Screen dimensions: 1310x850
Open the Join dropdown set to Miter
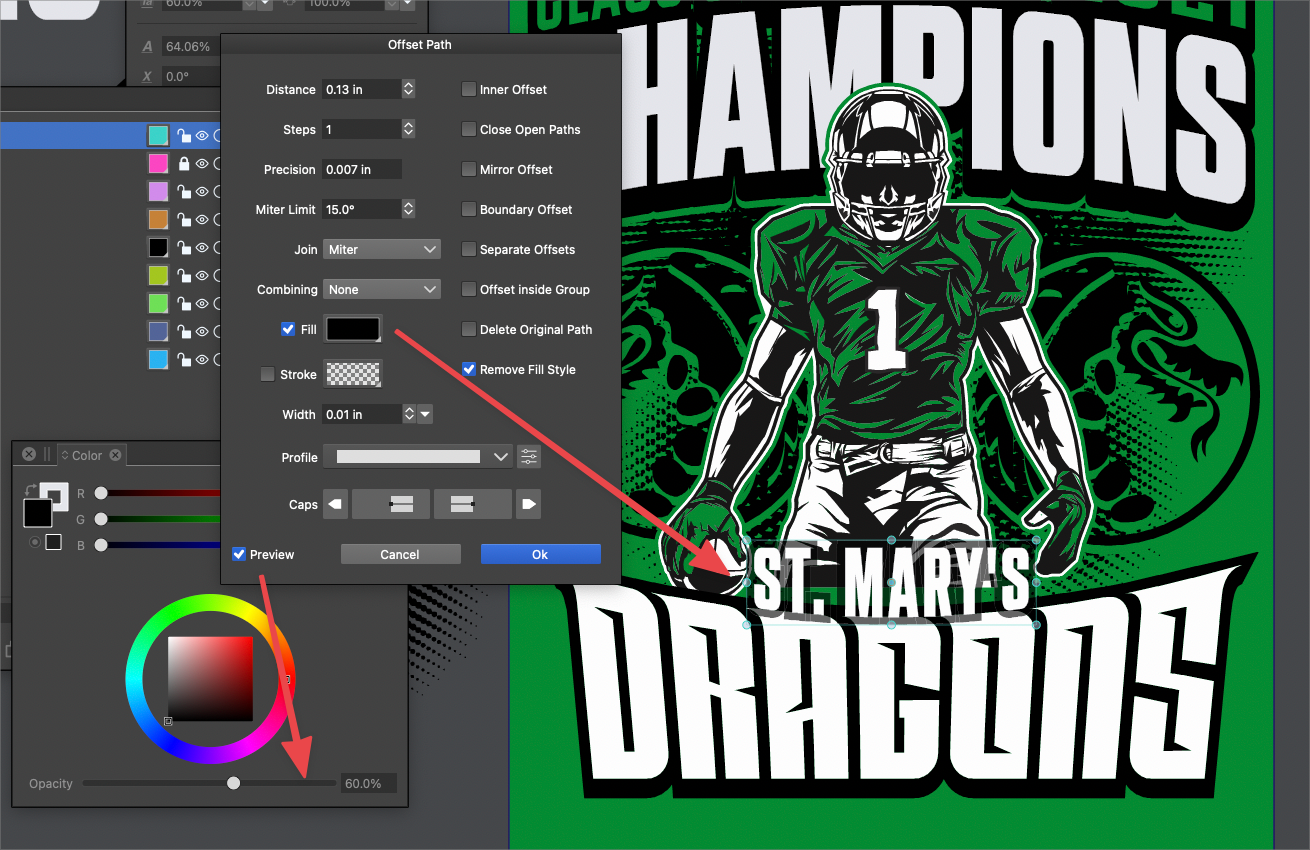click(x=381, y=250)
